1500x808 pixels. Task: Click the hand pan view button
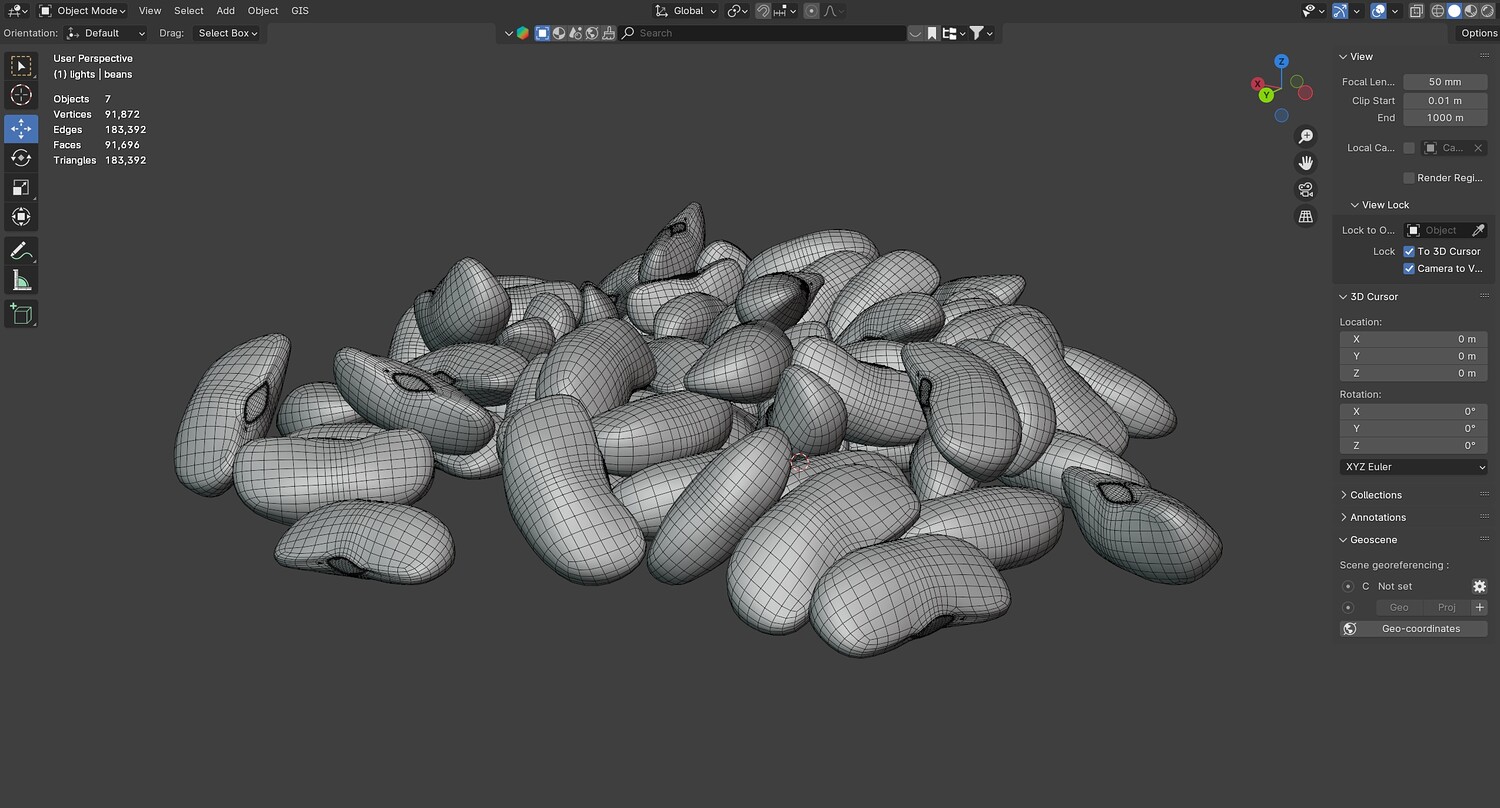coord(1305,163)
